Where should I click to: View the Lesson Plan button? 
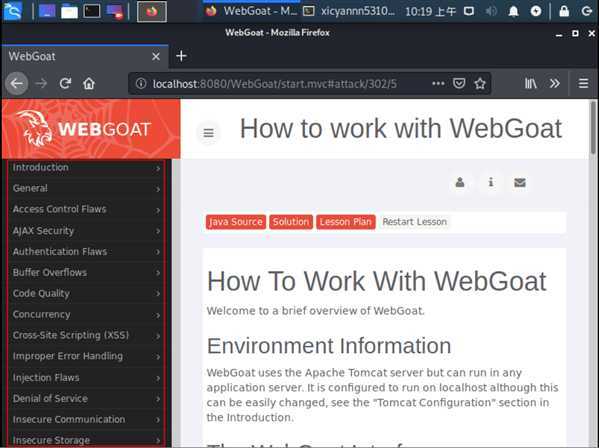pyautogui.click(x=346, y=222)
